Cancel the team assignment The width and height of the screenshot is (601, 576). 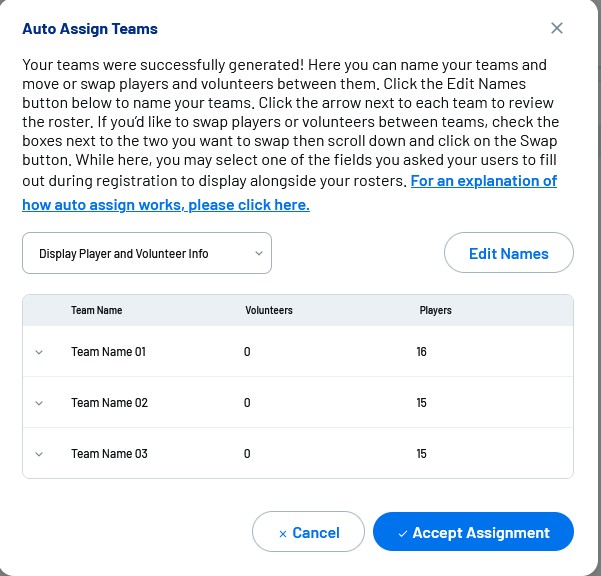(x=308, y=533)
